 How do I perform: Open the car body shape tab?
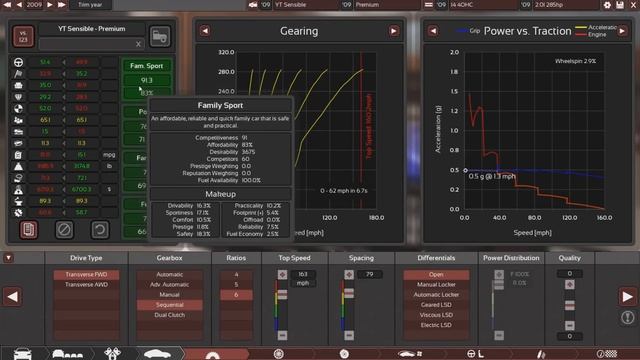point(157,354)
